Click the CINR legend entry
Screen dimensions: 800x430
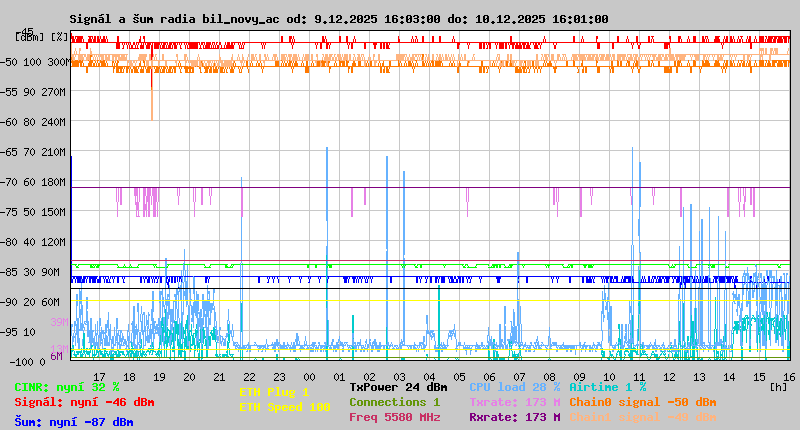(67, 387)
